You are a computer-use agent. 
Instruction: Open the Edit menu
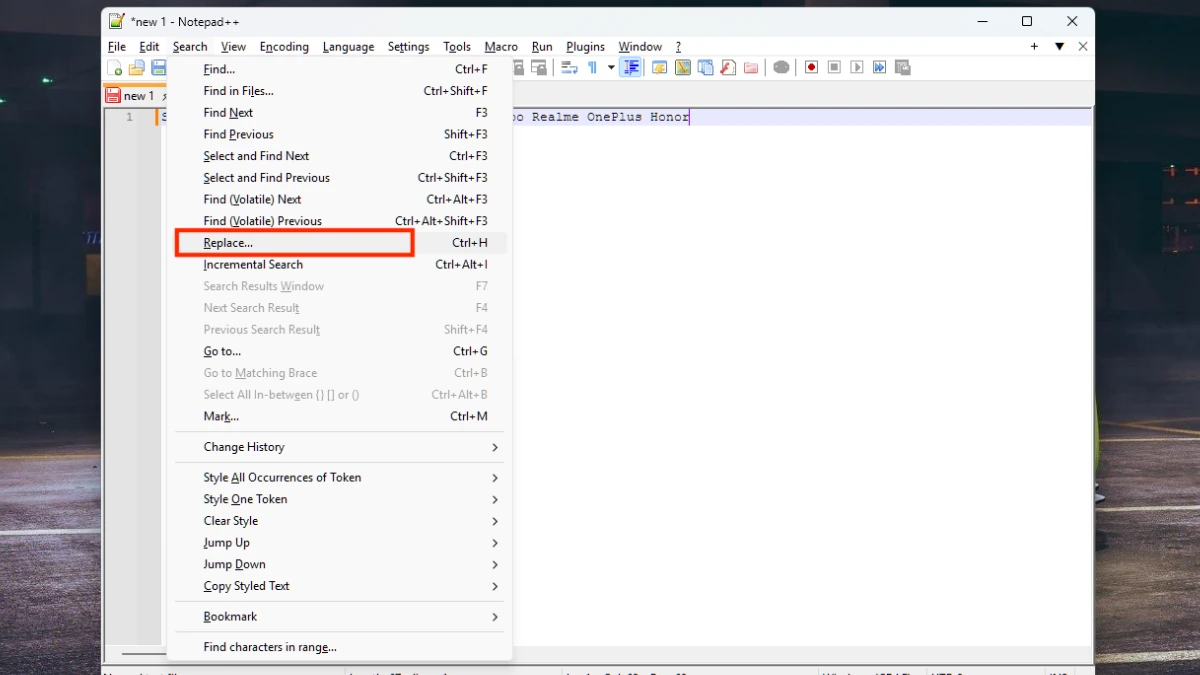[x=149, y=46]
